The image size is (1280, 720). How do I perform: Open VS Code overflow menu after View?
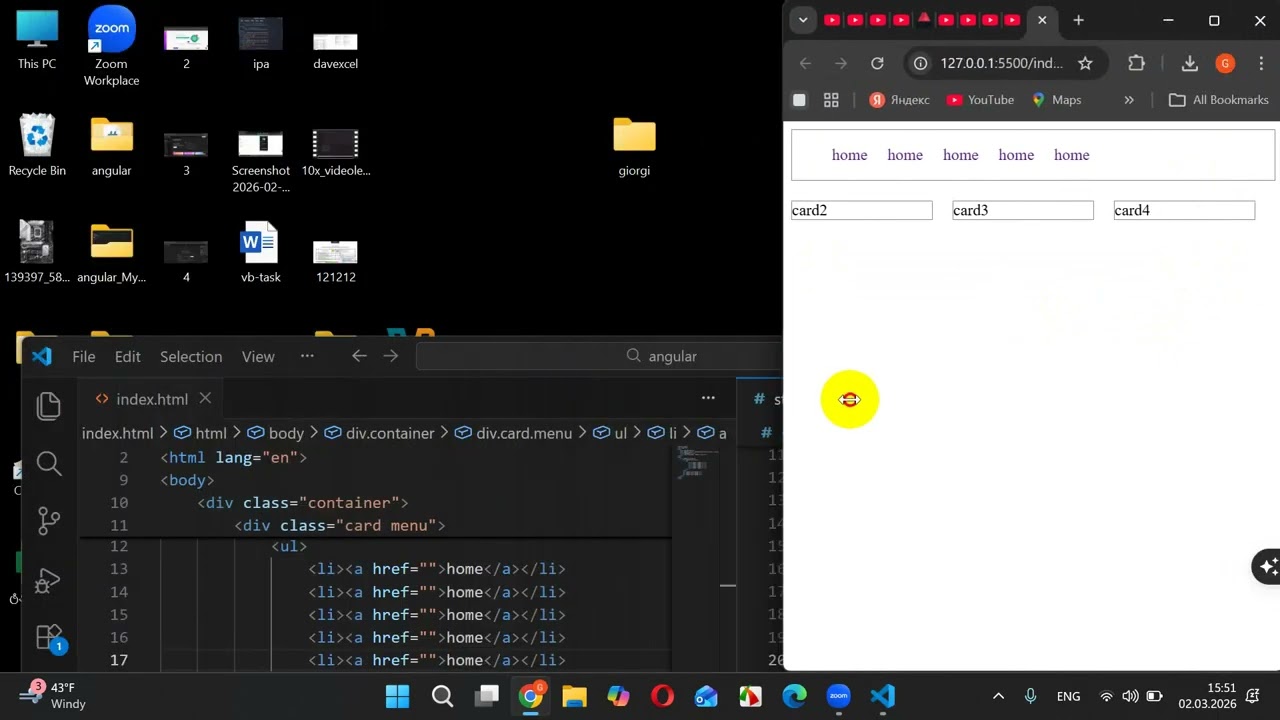tap(307, 356)
